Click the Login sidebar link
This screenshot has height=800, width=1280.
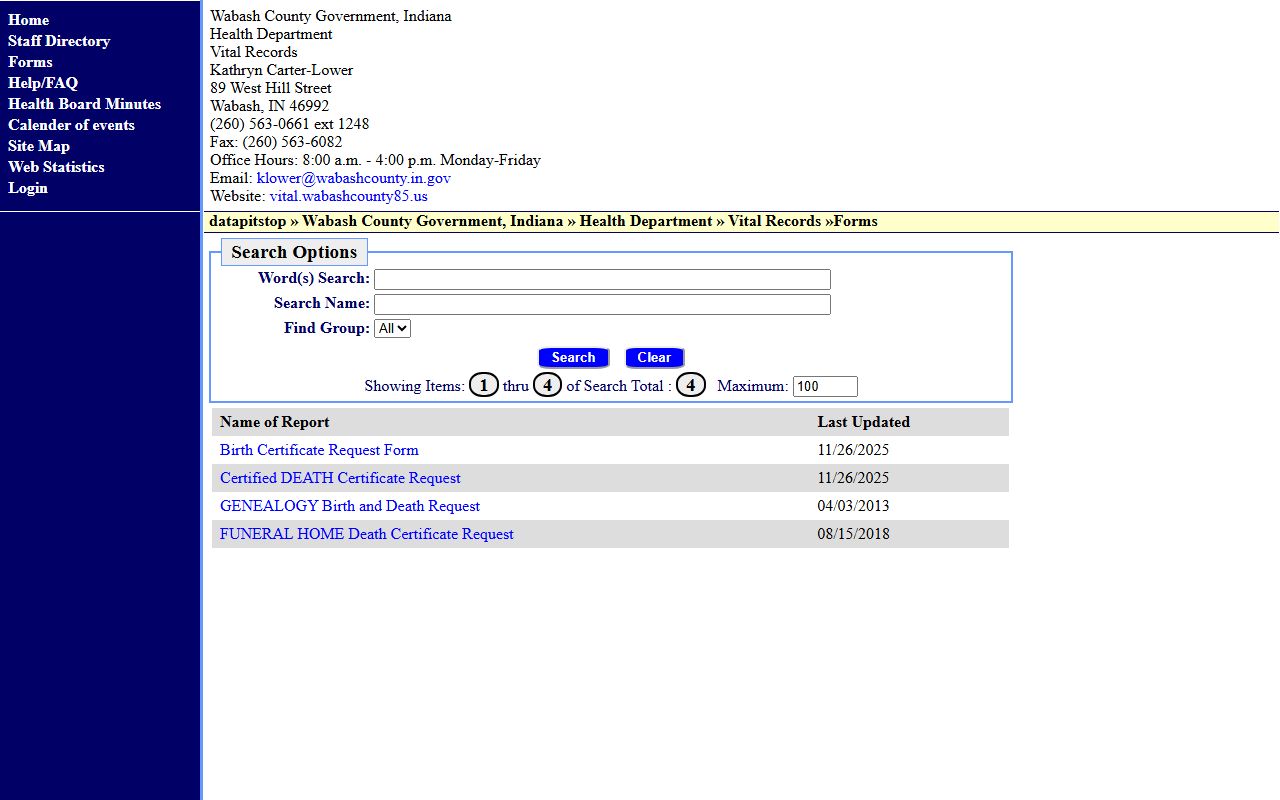tap(28, 188)
